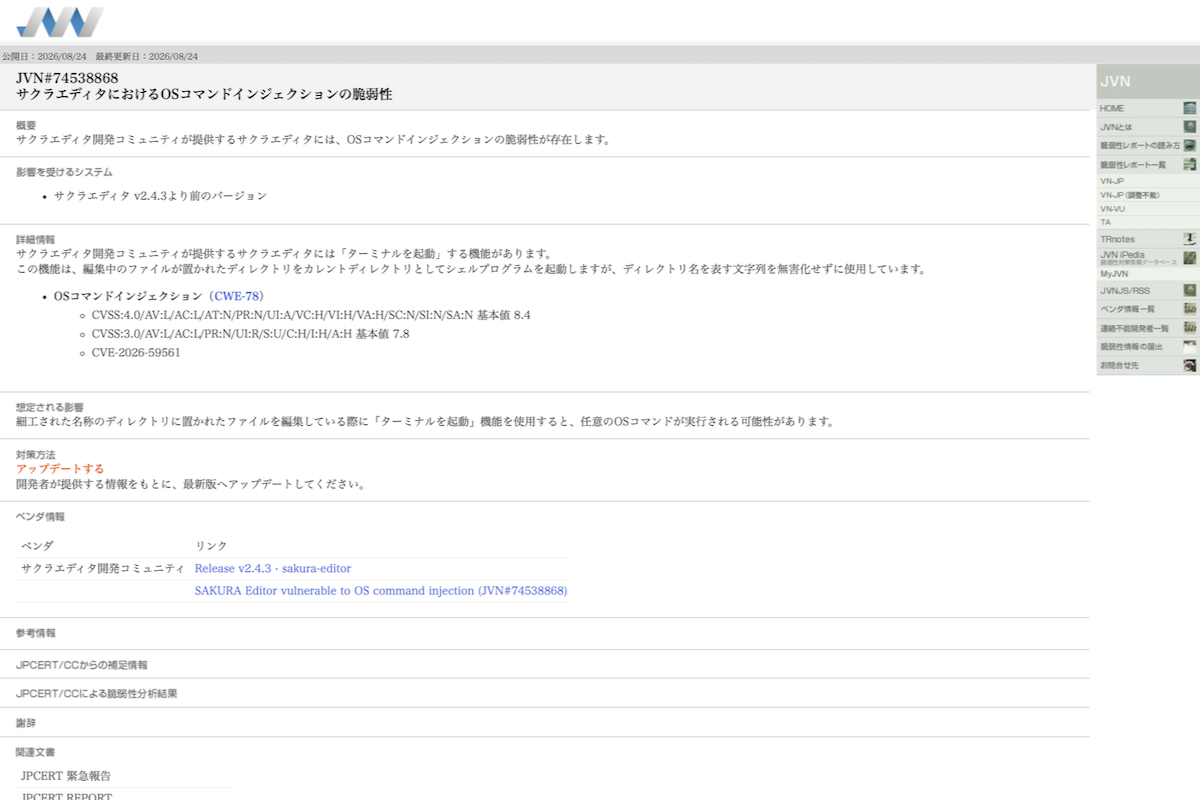This screenshot has height=800, width=1200.
Task: Click the 概要 section heading
Action: pyautogui.click(x=26, y=126)
